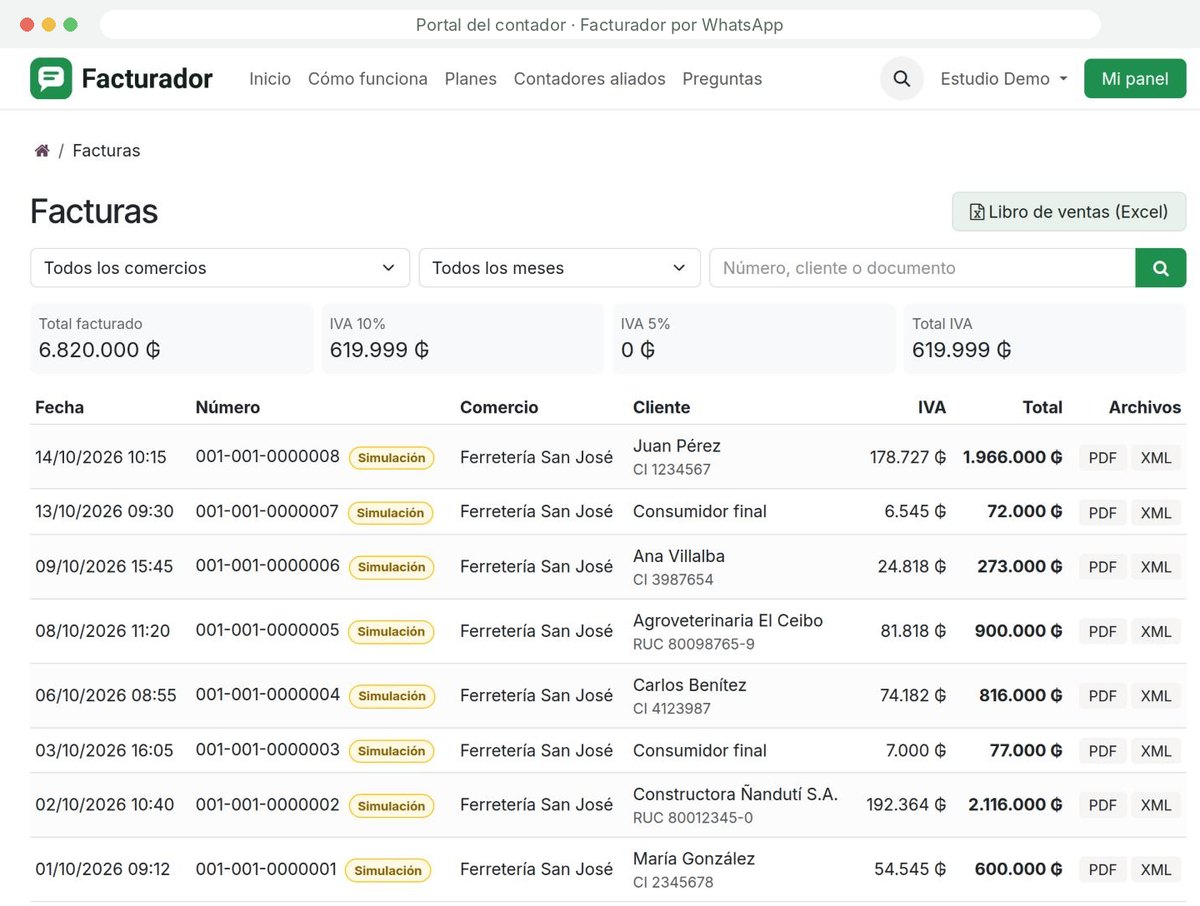Click IVA amount 74.182 ₲
Image resolution: width=1200 pixels, height=906 pixels.
pyautogui.click(x=913, y=696)
